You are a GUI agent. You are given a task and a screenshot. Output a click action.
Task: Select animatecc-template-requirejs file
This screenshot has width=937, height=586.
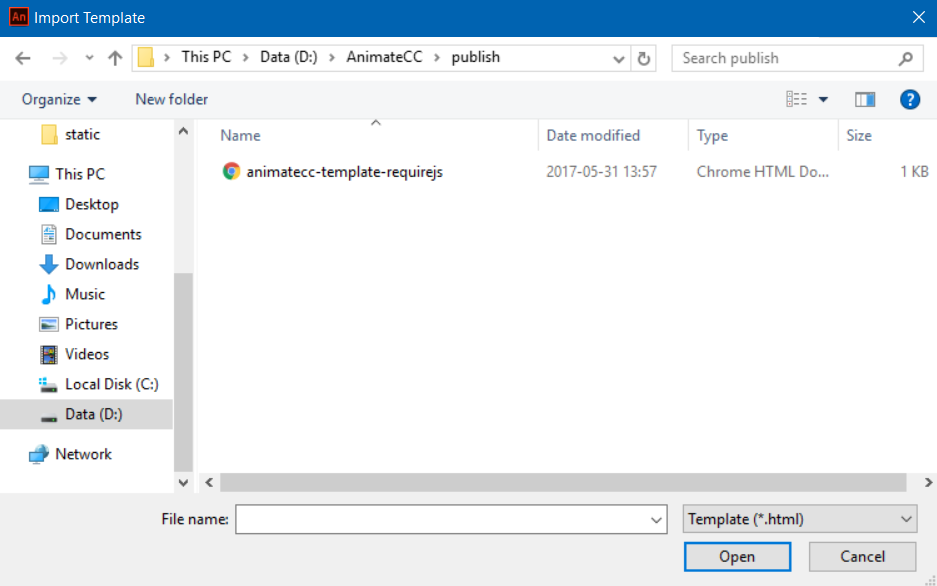coord(344,172)
